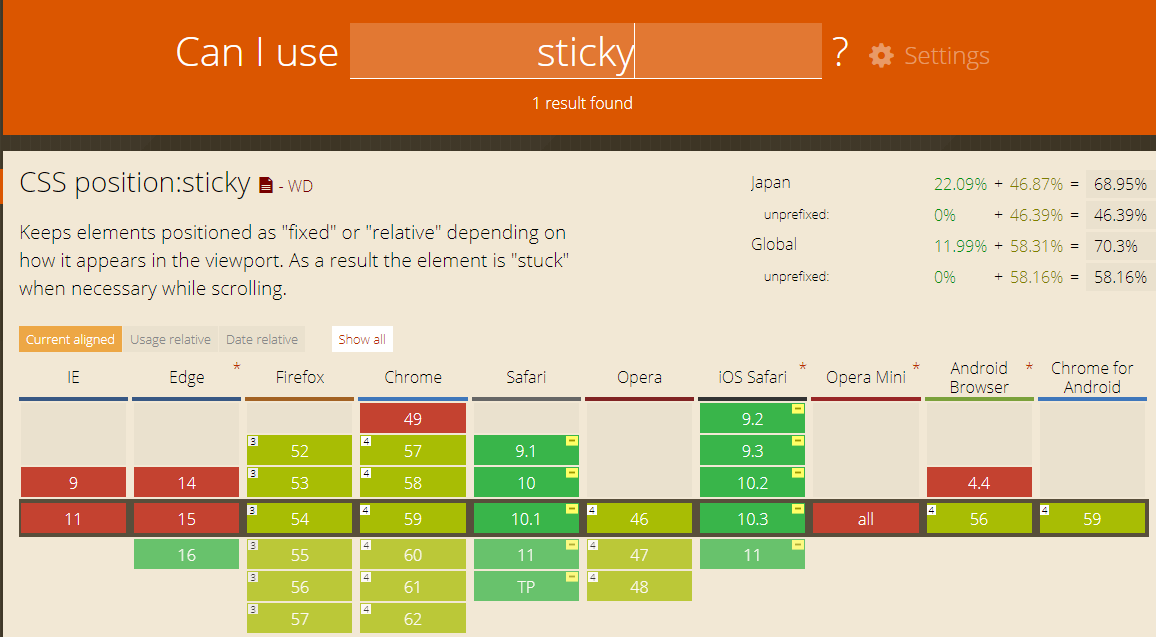Enable the Usage relative view
This screenshot has width=1156, height=637.
(x=170, y=339)
